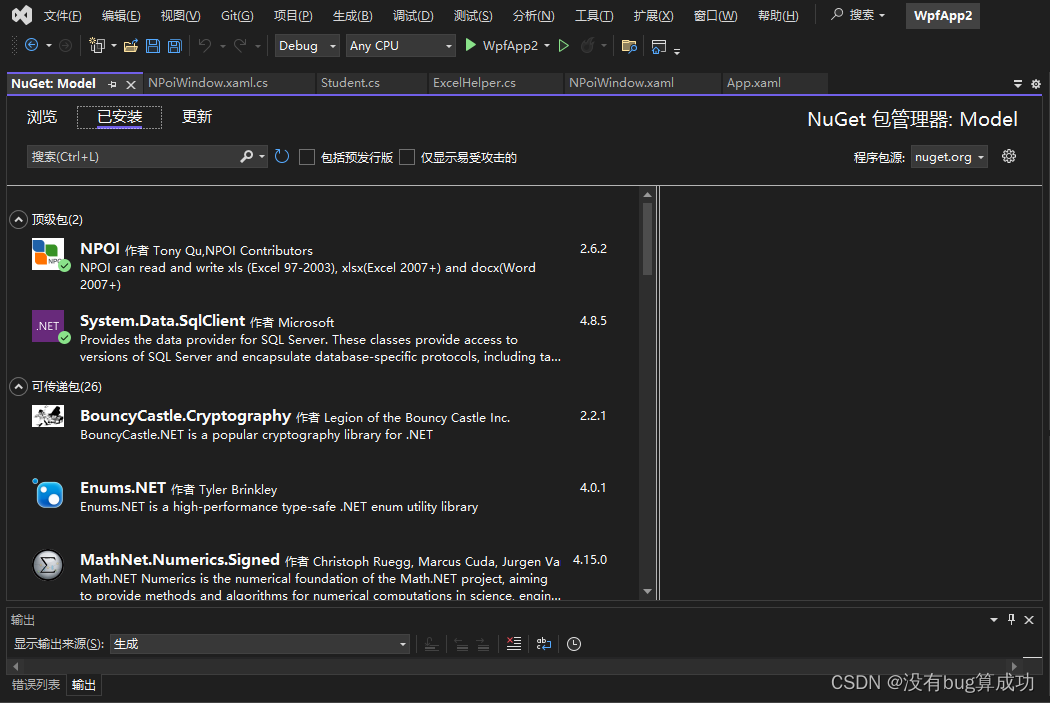
Task: Click the hot reload flame icon
Action: tap(587, 46)
